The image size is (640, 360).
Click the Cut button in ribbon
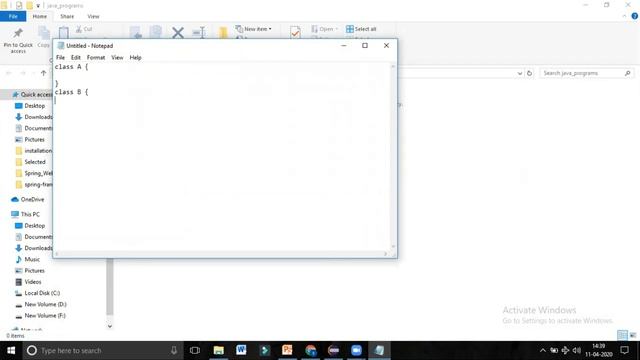84,29
